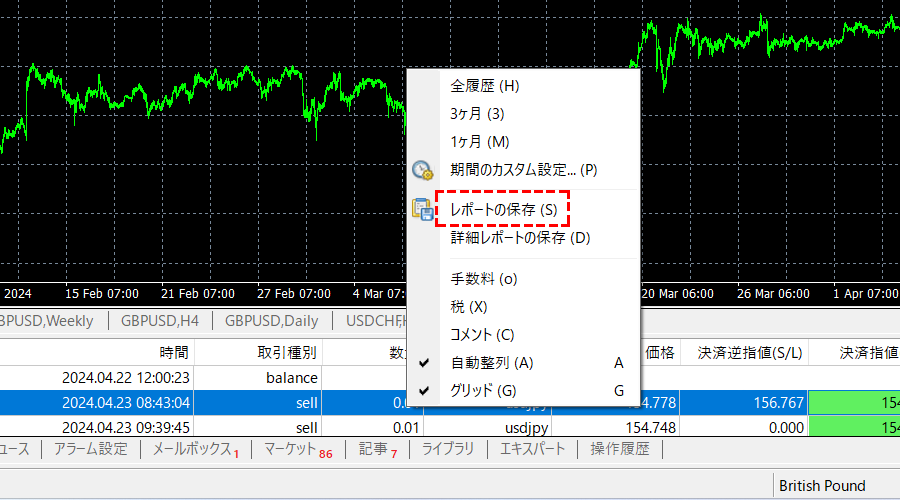Viewport: 900px width, 500px height.
Task: Select row dated 2024.04.22 12:00:23
Action: pos(450,378)
